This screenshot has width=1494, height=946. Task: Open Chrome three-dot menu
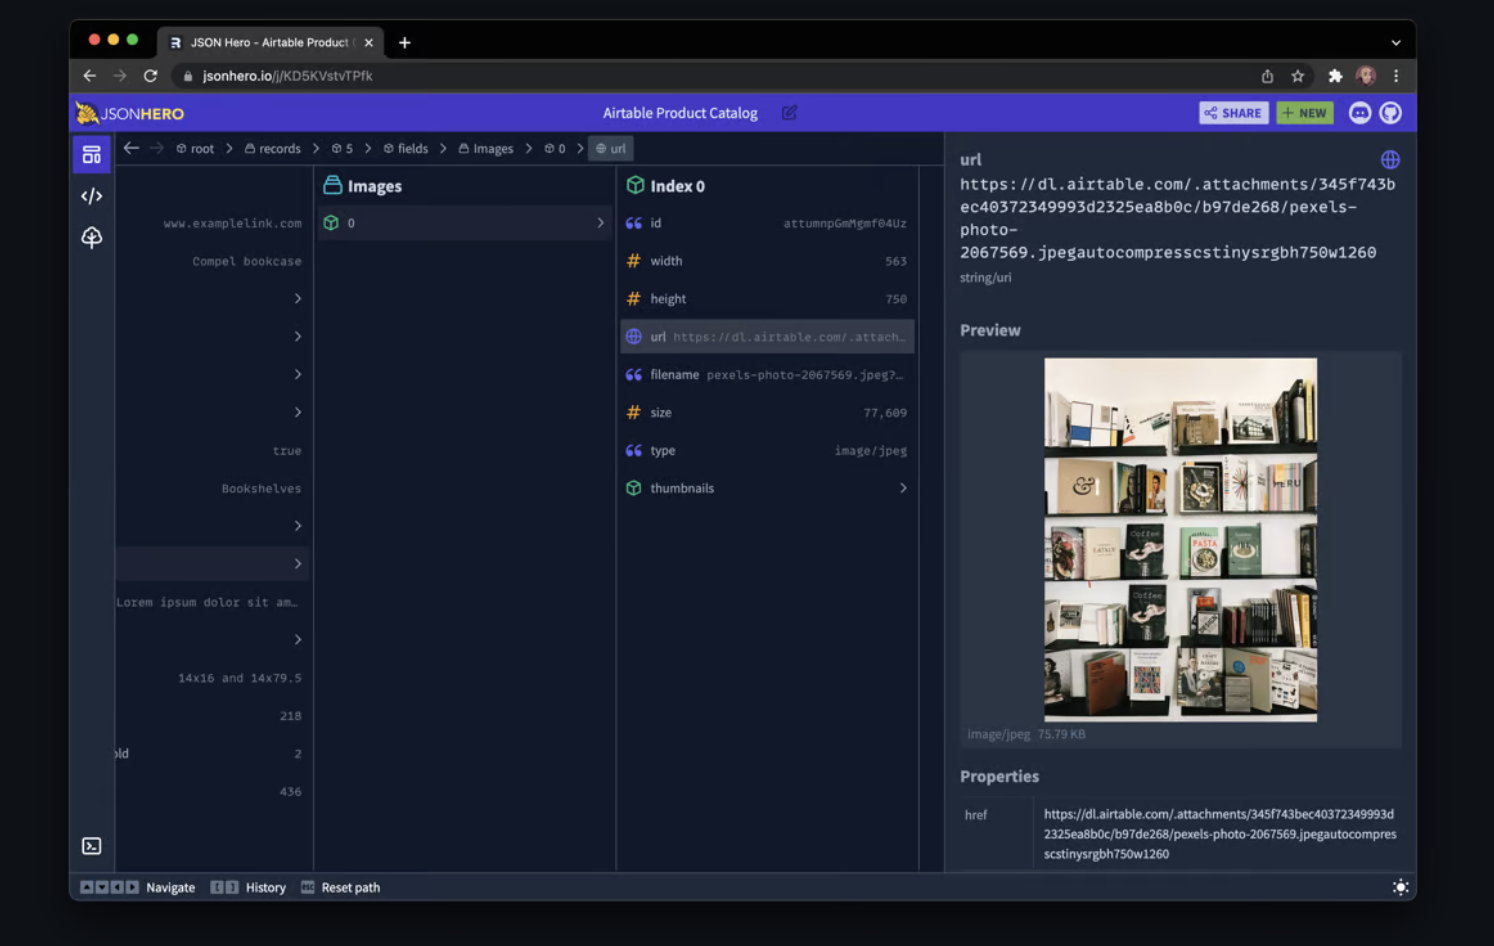tap(1396, 76)
